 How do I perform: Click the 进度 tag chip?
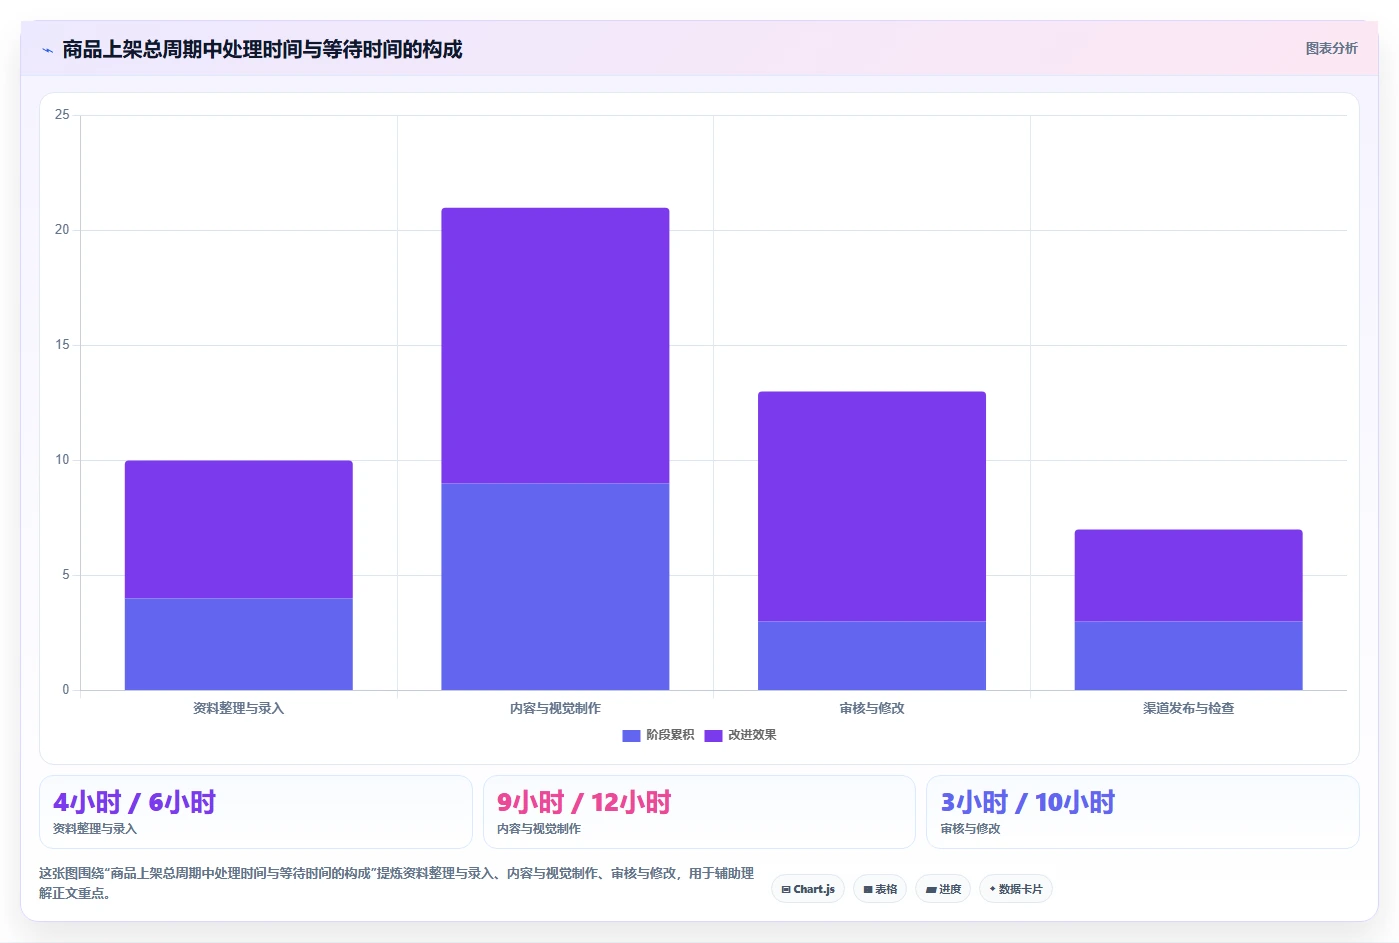point(943,889)
